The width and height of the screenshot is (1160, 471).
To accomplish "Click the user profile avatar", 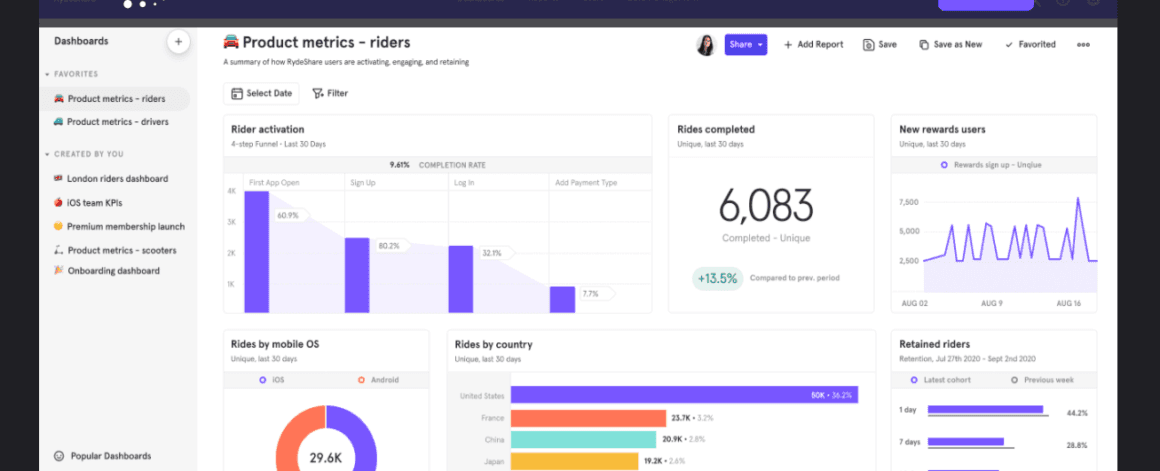I will [705, 45].
